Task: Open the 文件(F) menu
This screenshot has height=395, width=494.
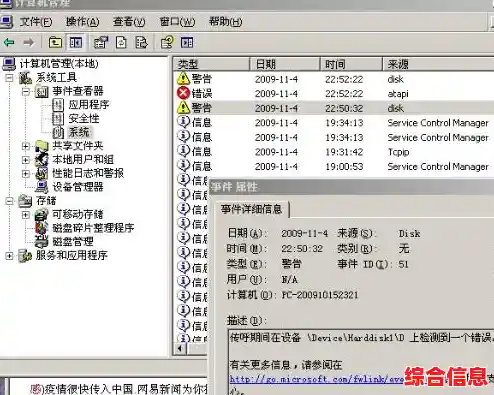Action: [x=36, y=22]
